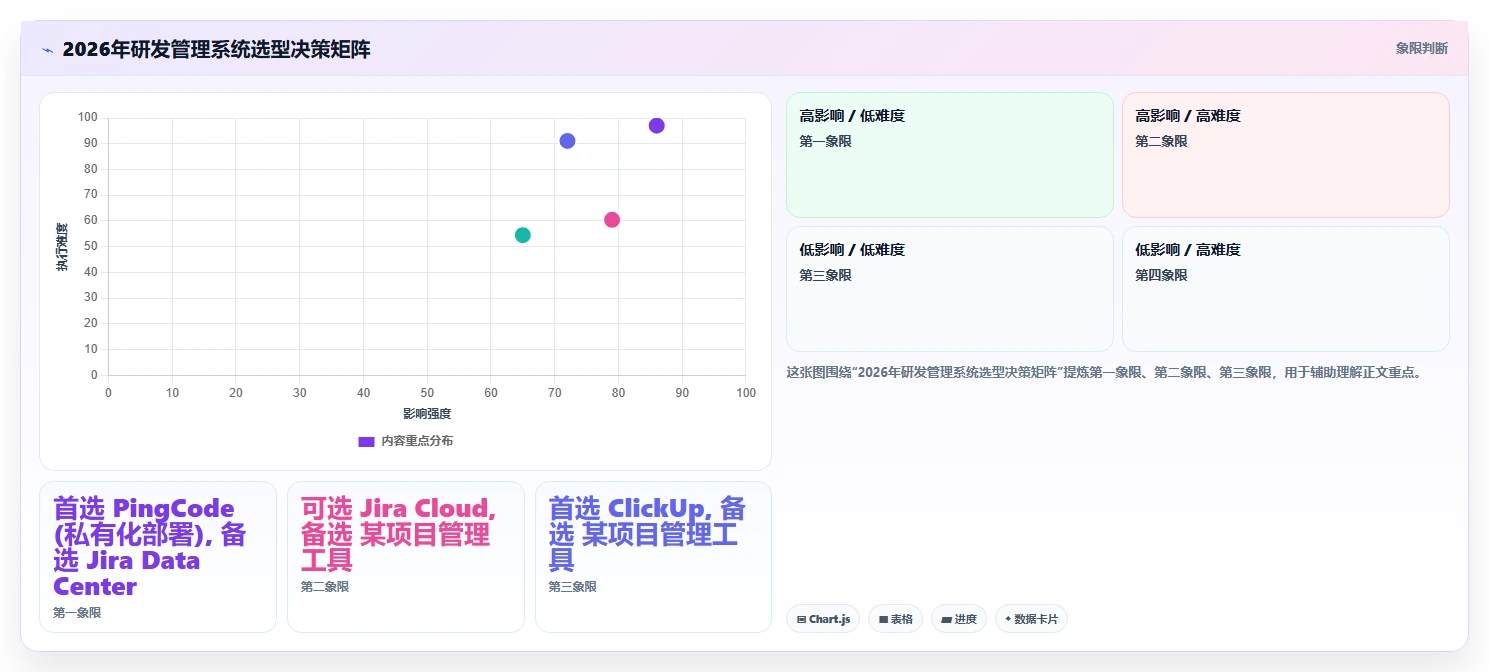Select the indigo blue data point on chart
The width and height of the screenshot is (1489, 672).
(567, 141)
